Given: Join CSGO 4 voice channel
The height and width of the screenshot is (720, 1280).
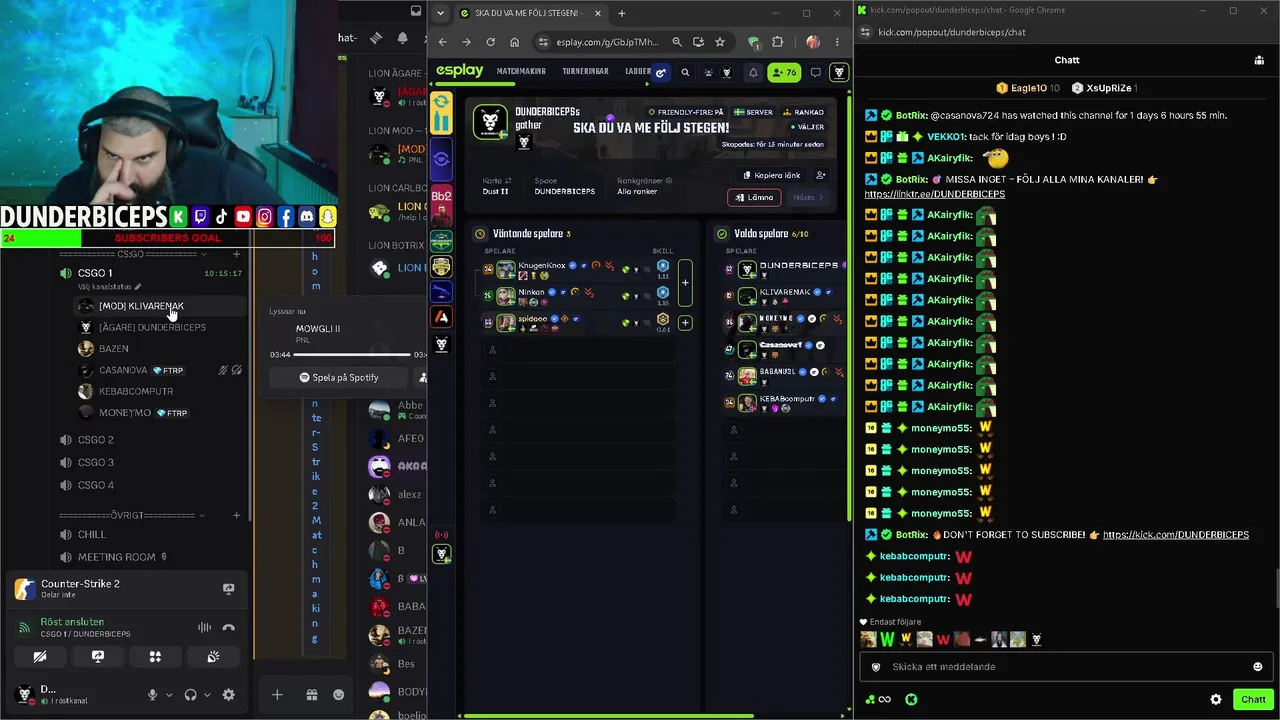Looking at the screenshot, I should click(x=95, y=485).
